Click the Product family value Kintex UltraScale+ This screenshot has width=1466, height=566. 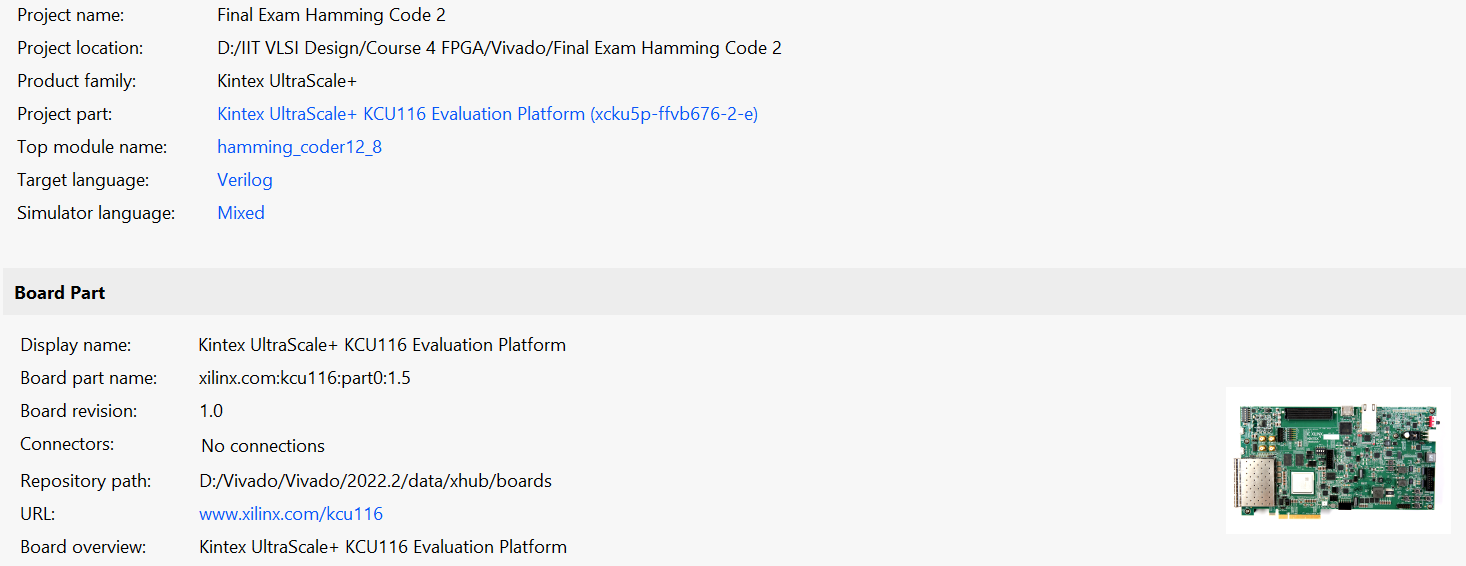[x=287, y=81]
